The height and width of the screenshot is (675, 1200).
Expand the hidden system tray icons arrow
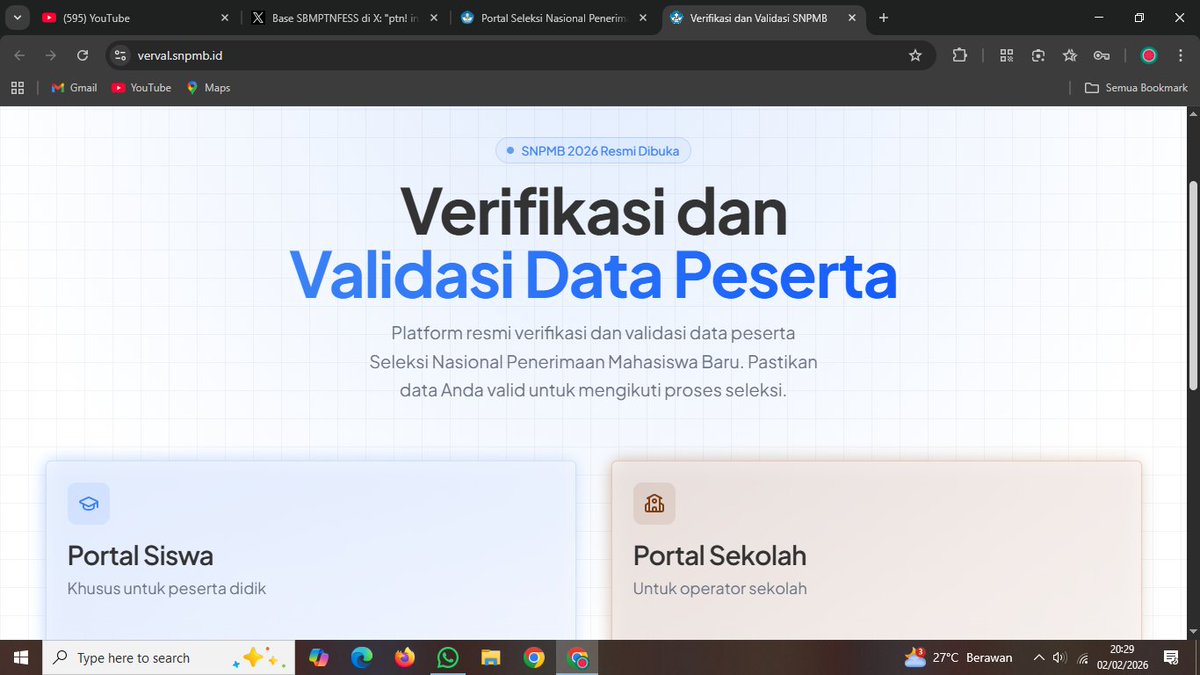click(x=1039, y=658)
